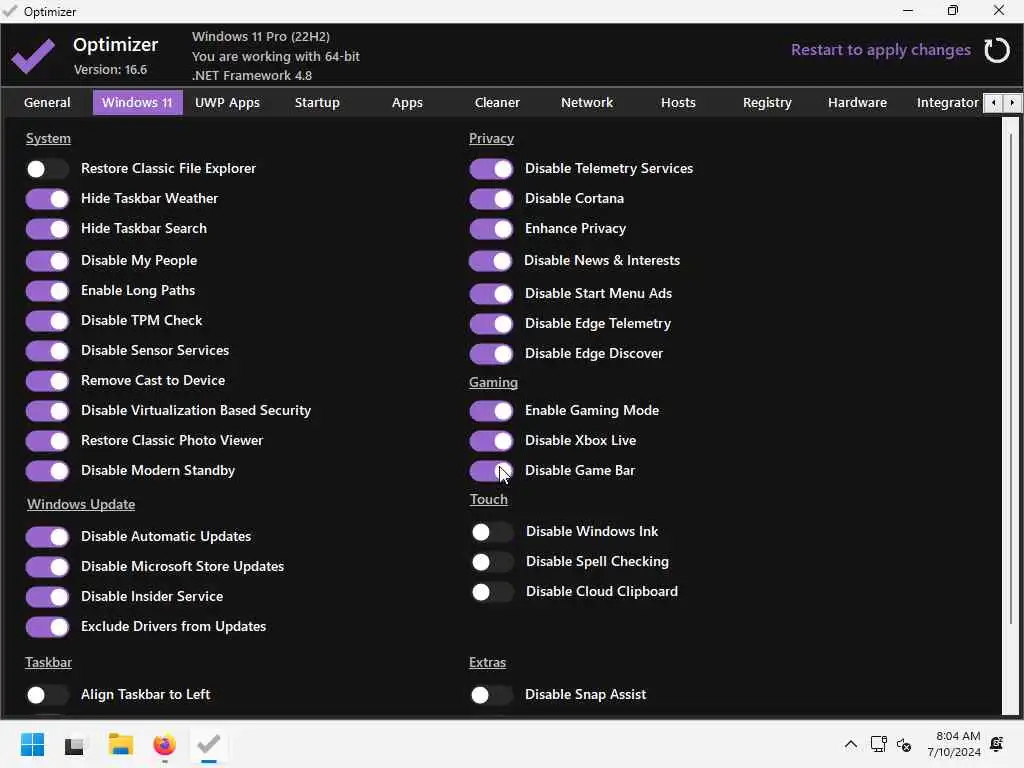Image resolution: width=1024 pixels, height=768 pixels.
Task: Toggle Enhance Privacy switch
Action: pyautogui.click(x=491, y=229)
